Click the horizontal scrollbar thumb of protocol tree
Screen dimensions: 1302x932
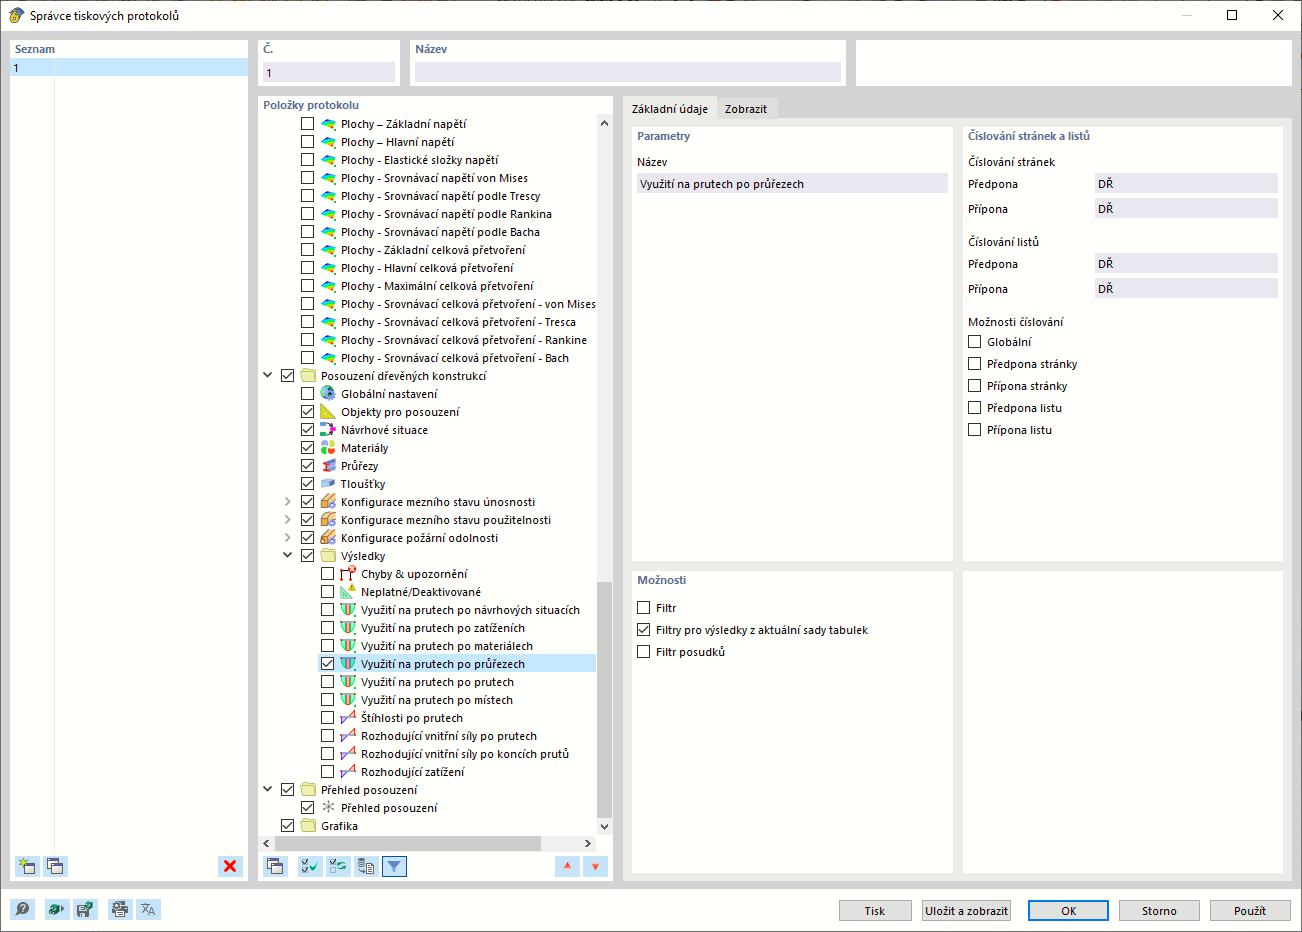pos(407,843)
